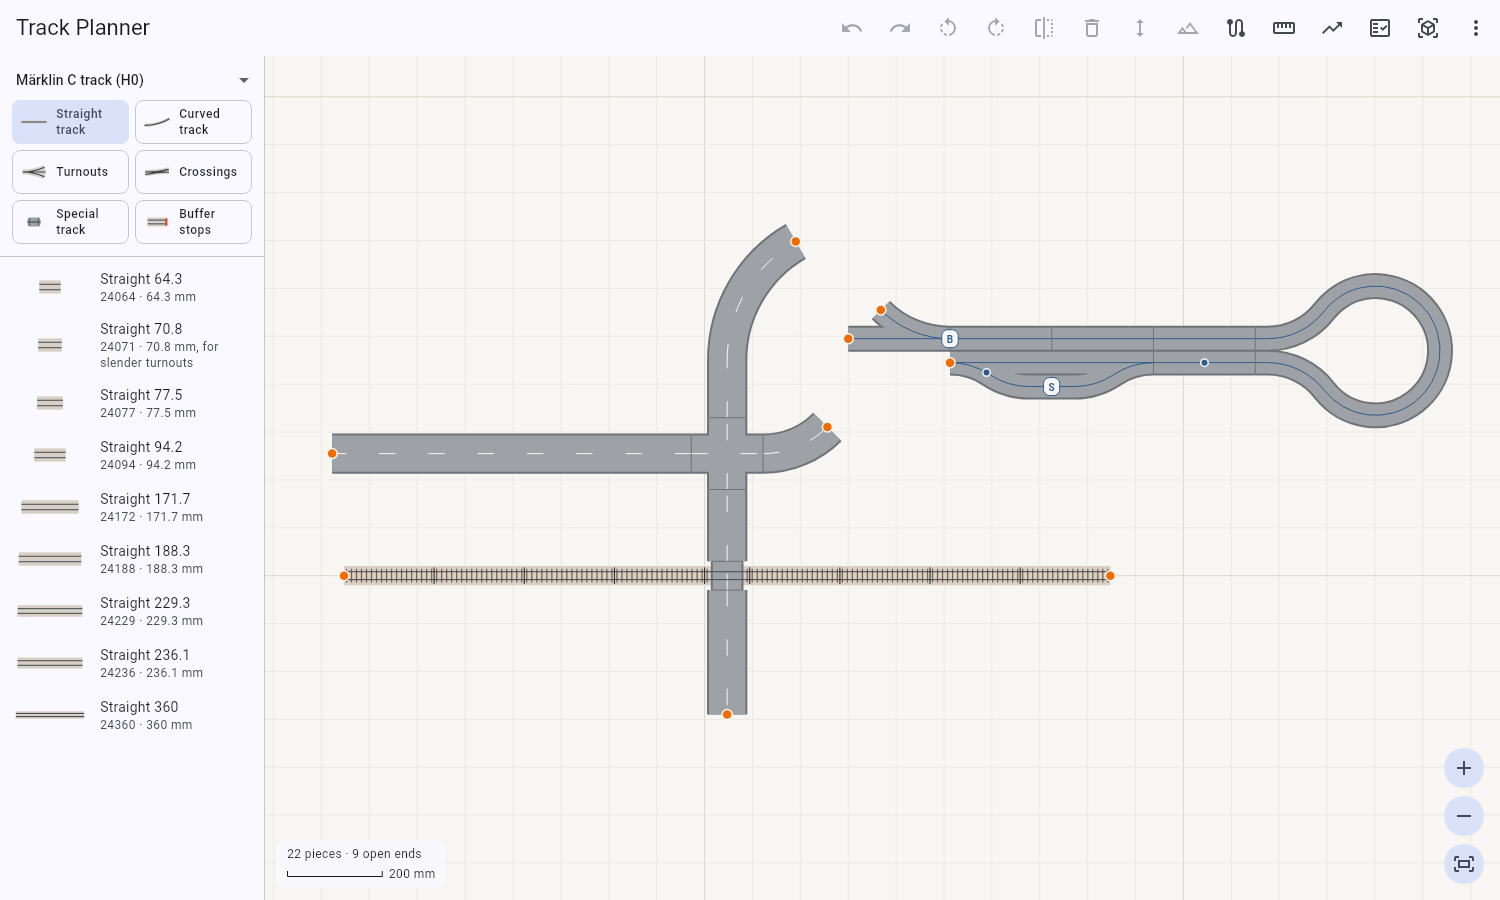
Task: Choose the Straight 171.7 track piece
Action: 132,507
